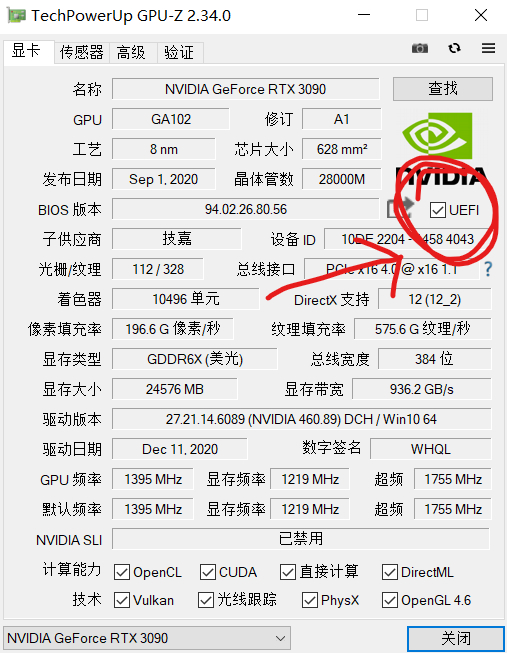Switch to the 传感器 tab
507x653 pixels.
click(x=82, y=52)
